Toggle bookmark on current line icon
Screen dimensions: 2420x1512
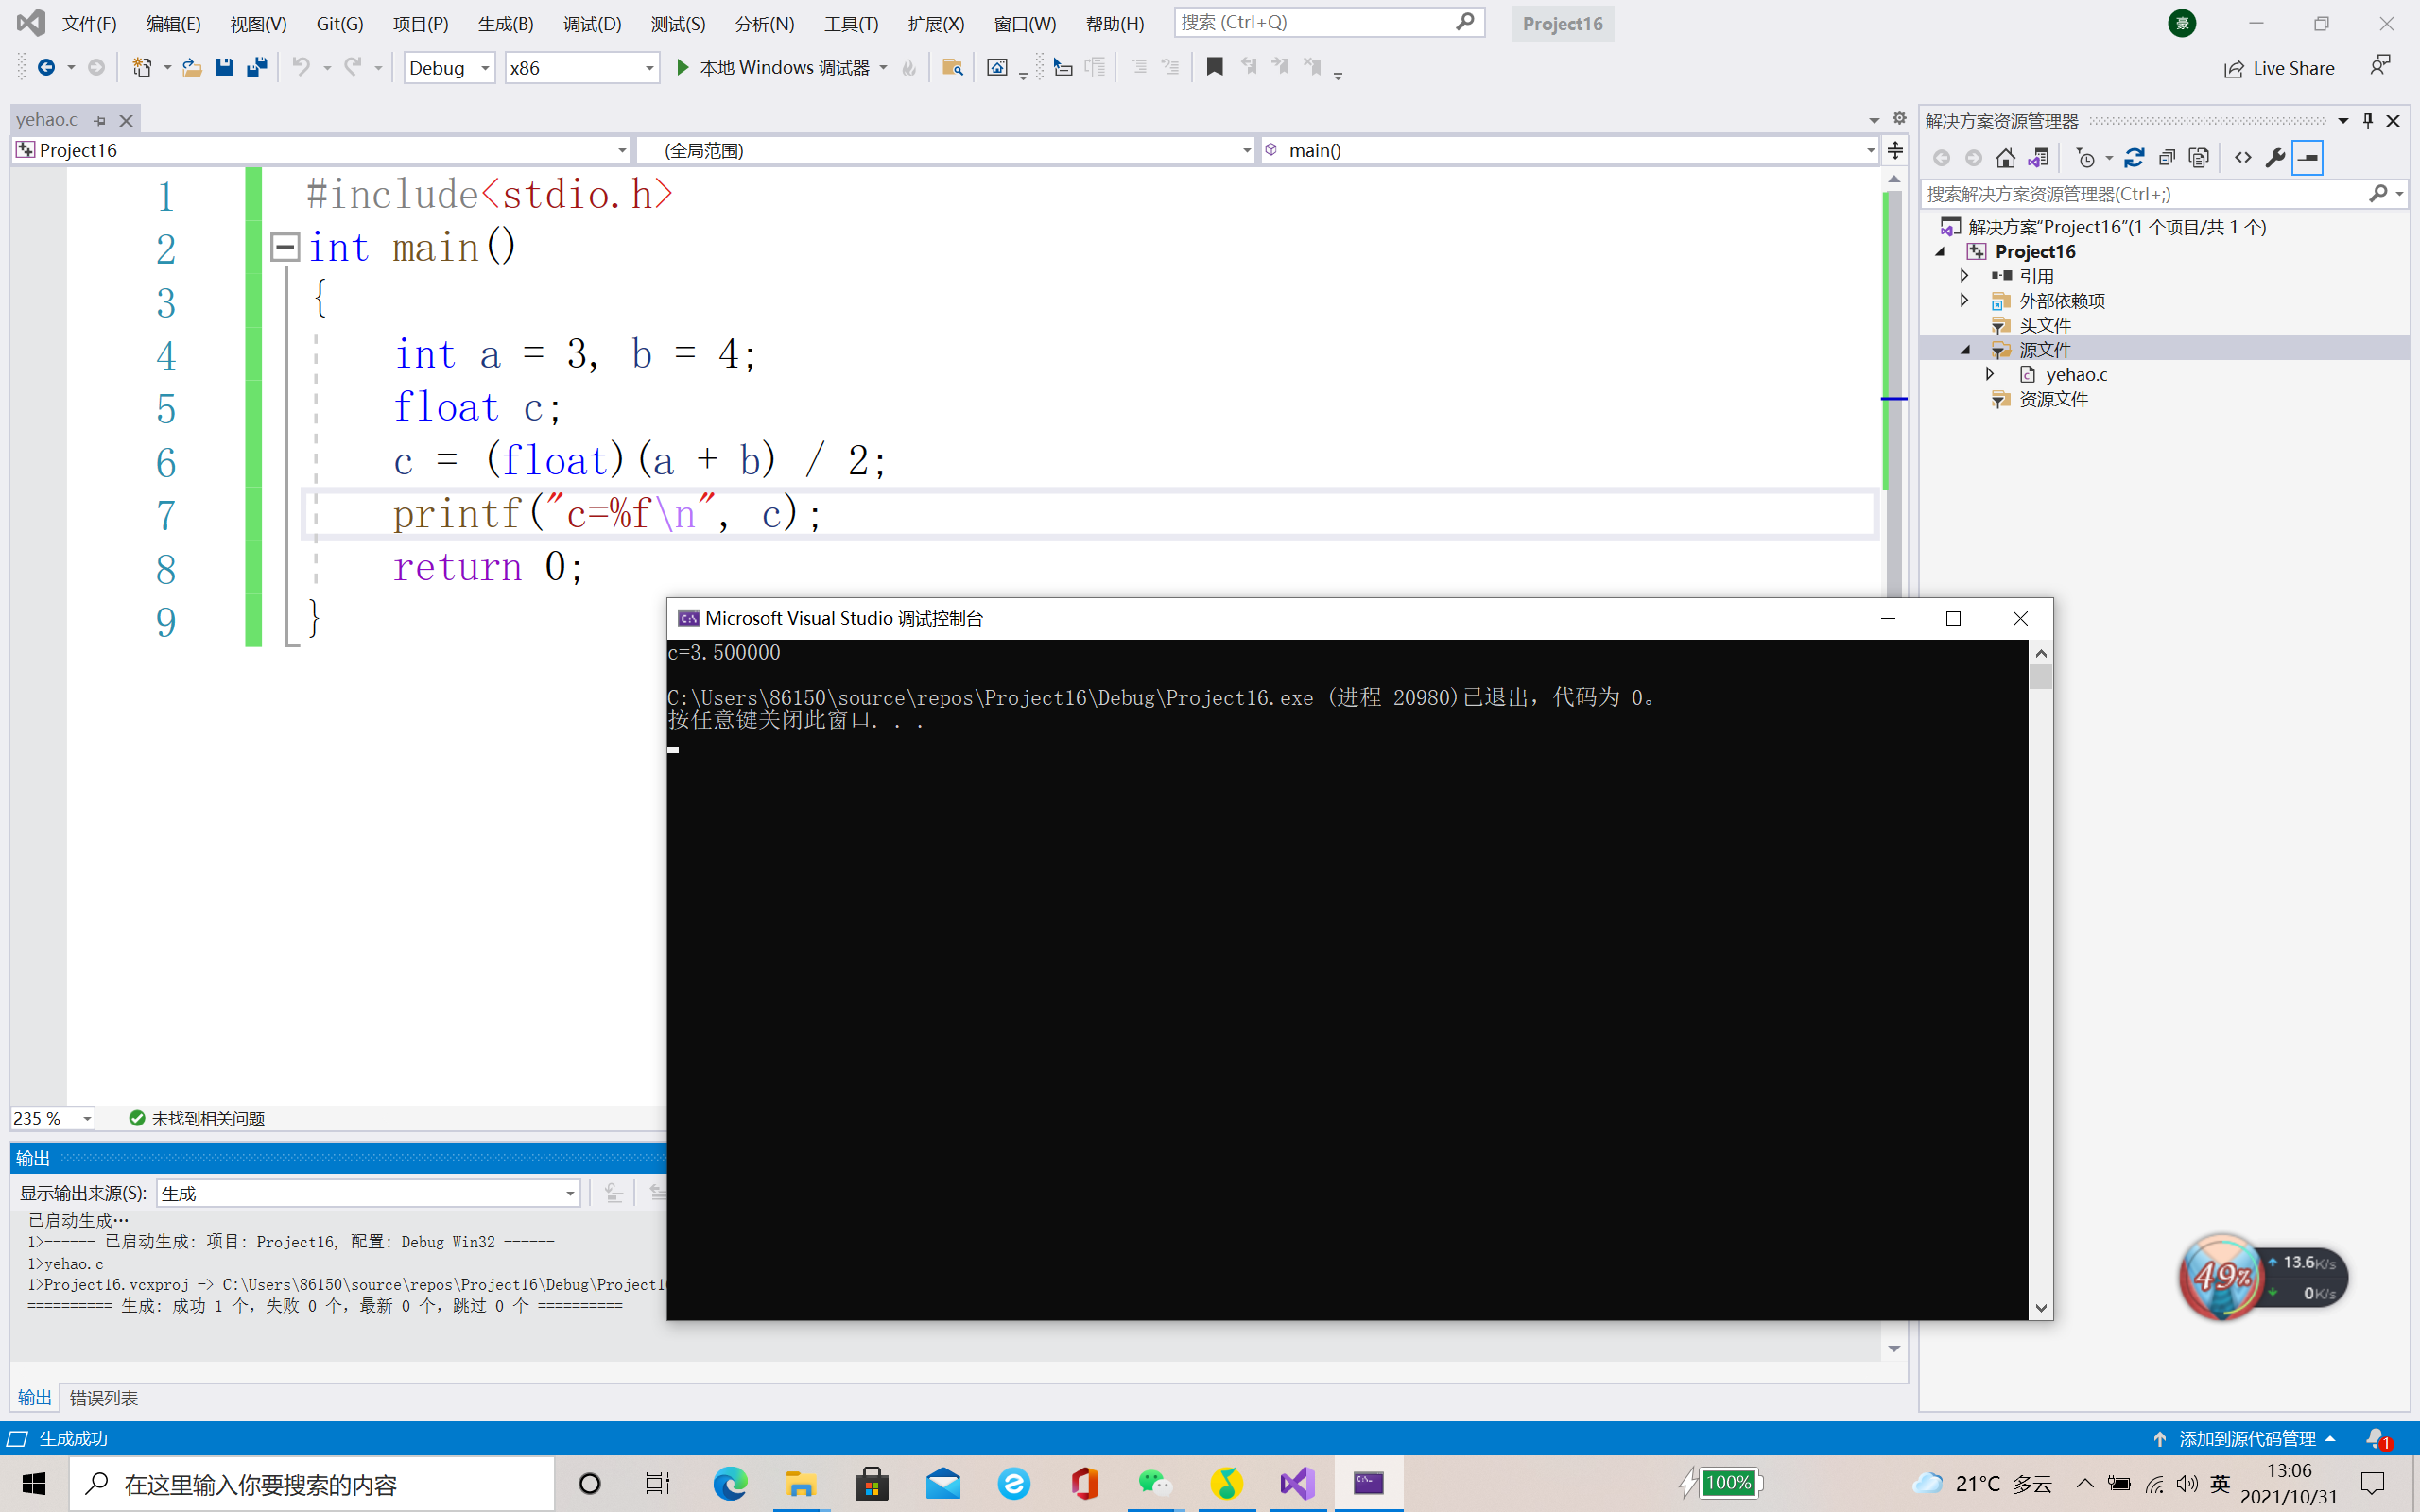coord(1214,67)
